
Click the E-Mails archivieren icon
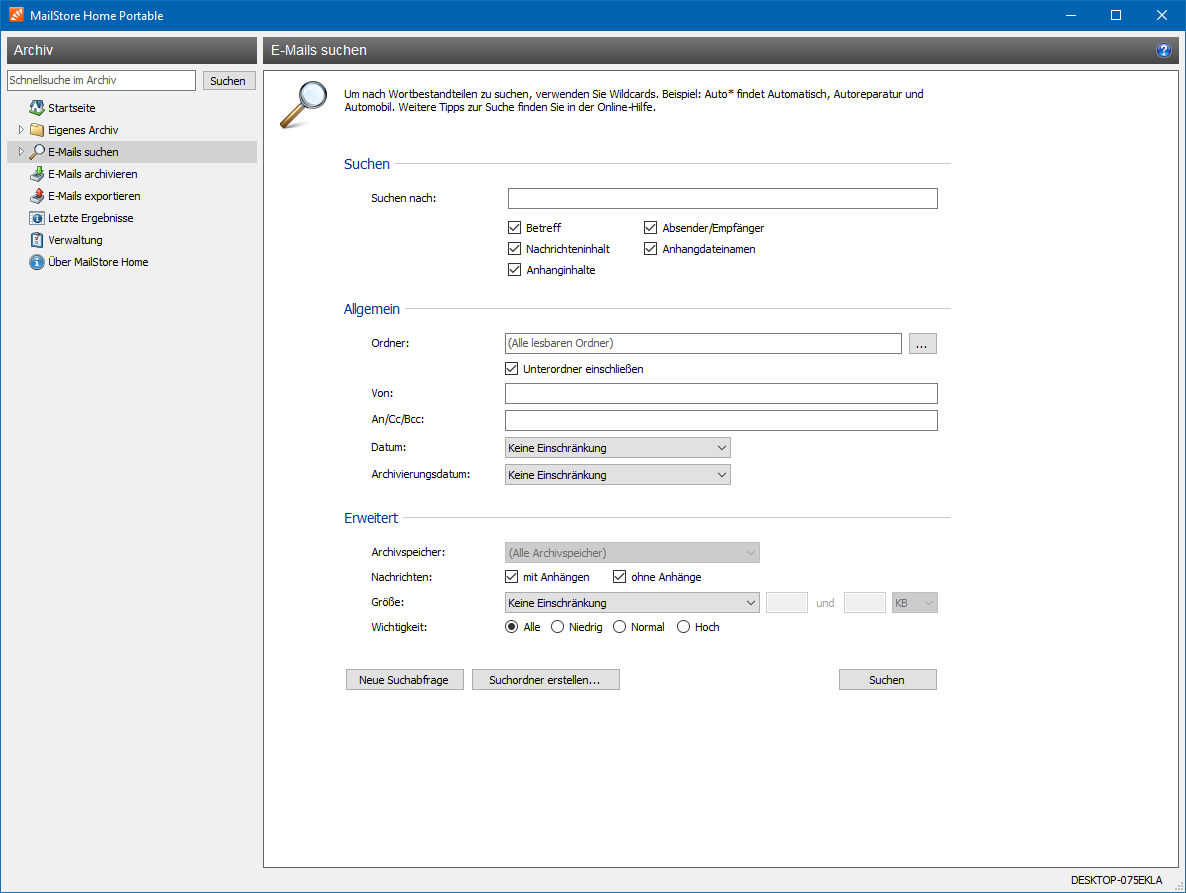pos(37,174)
